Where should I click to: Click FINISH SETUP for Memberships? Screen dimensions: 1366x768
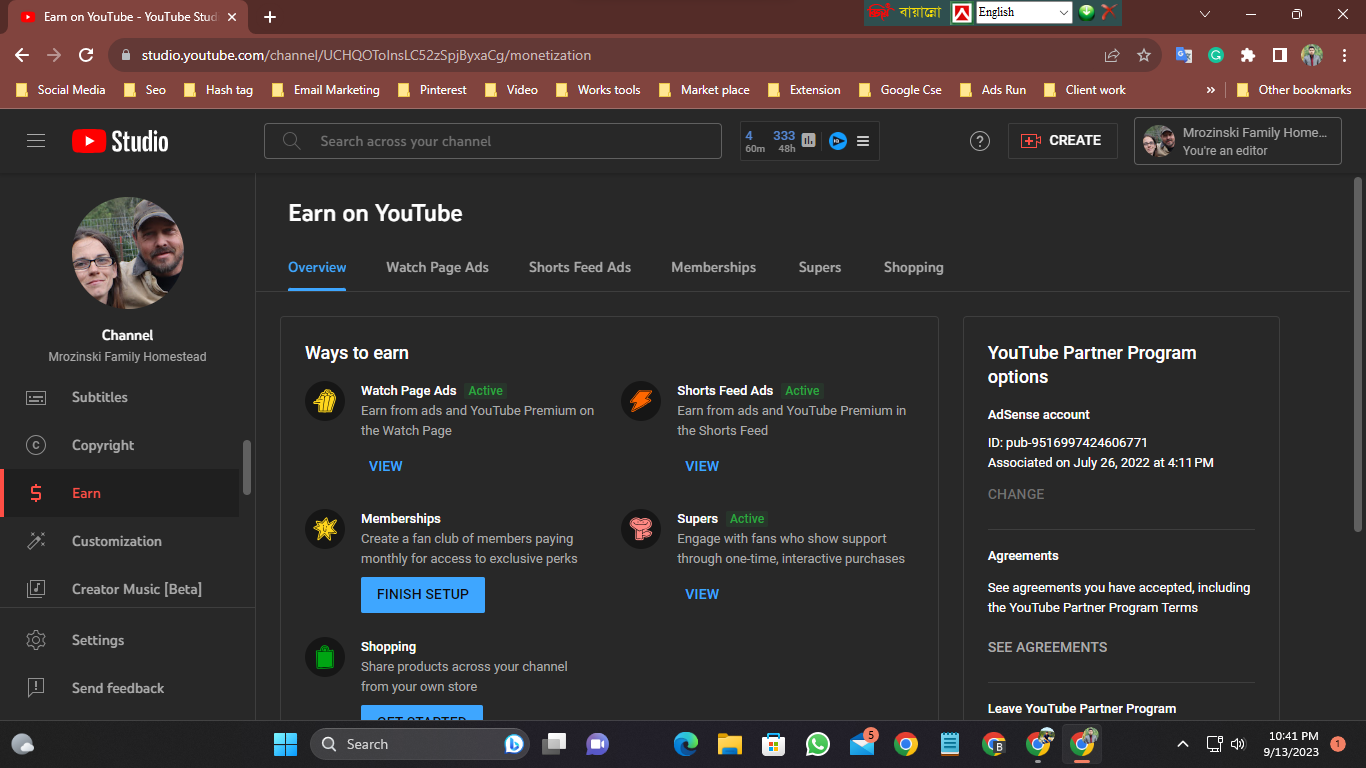[x=423, y=594]
